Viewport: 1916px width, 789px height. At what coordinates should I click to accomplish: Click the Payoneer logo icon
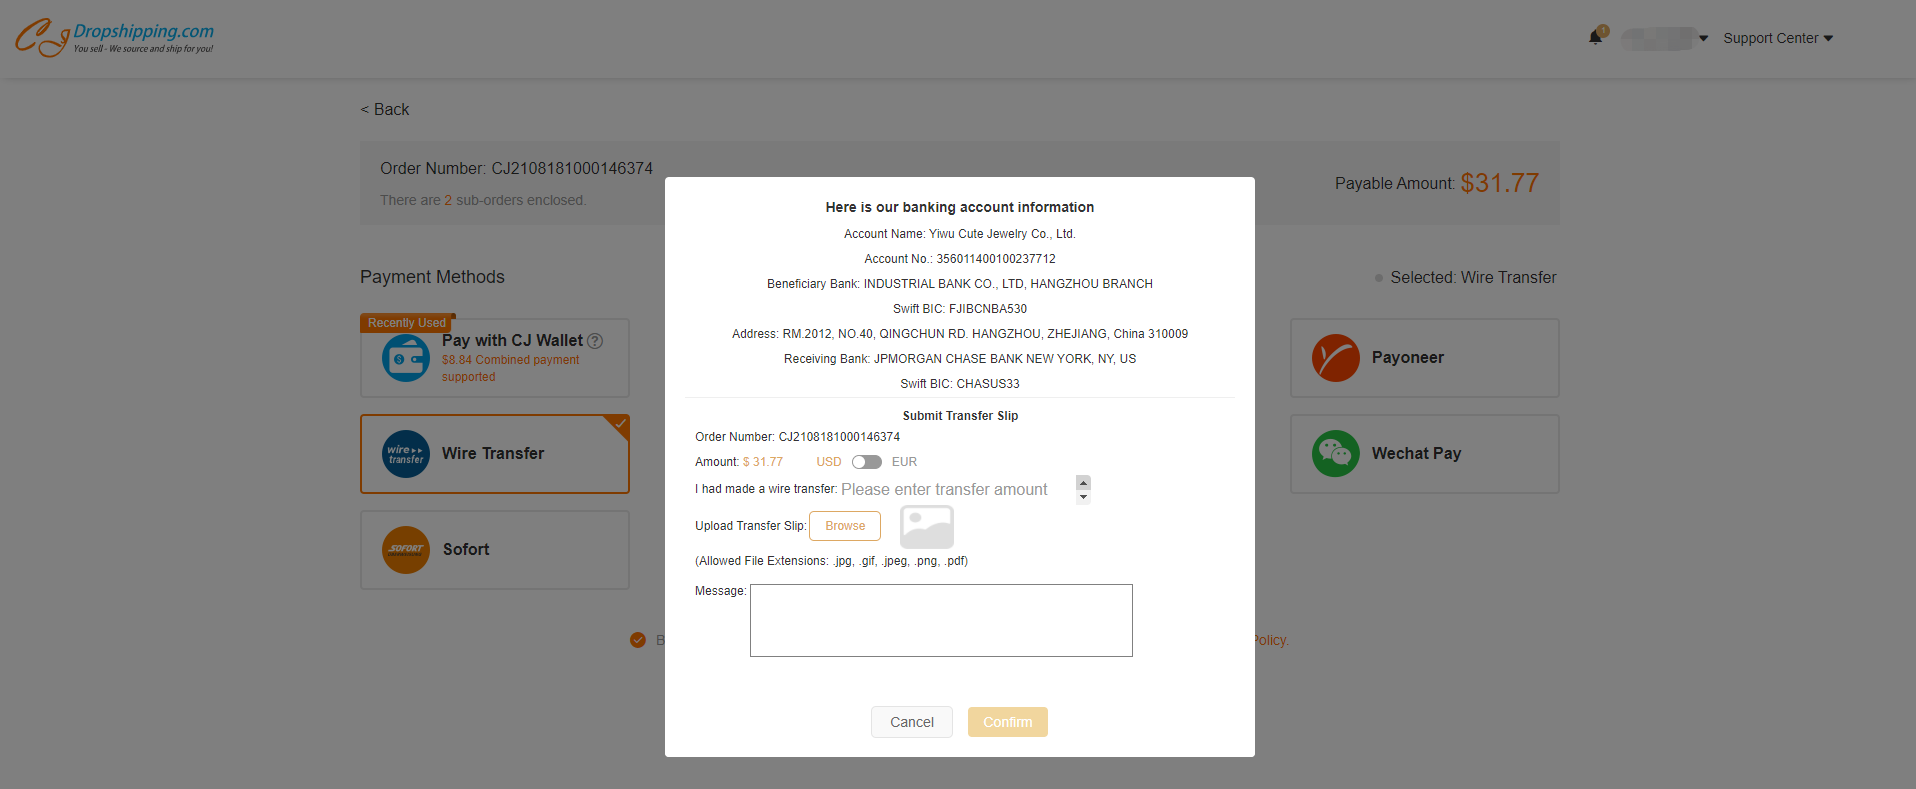(1336, 358)
